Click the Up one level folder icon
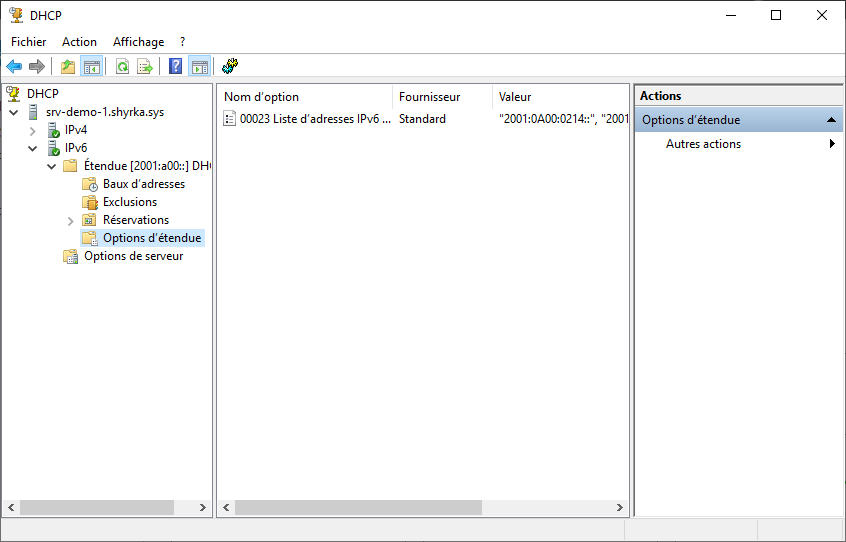 (x=68, y=67)
